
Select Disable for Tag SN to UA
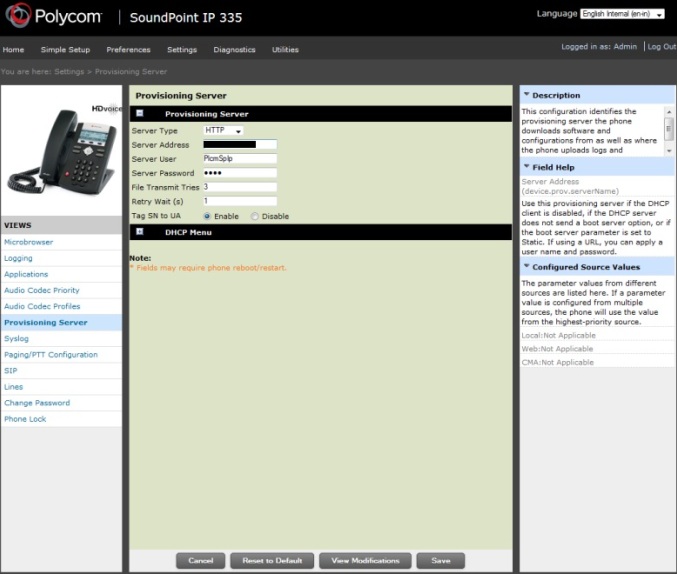pos(255,216)
